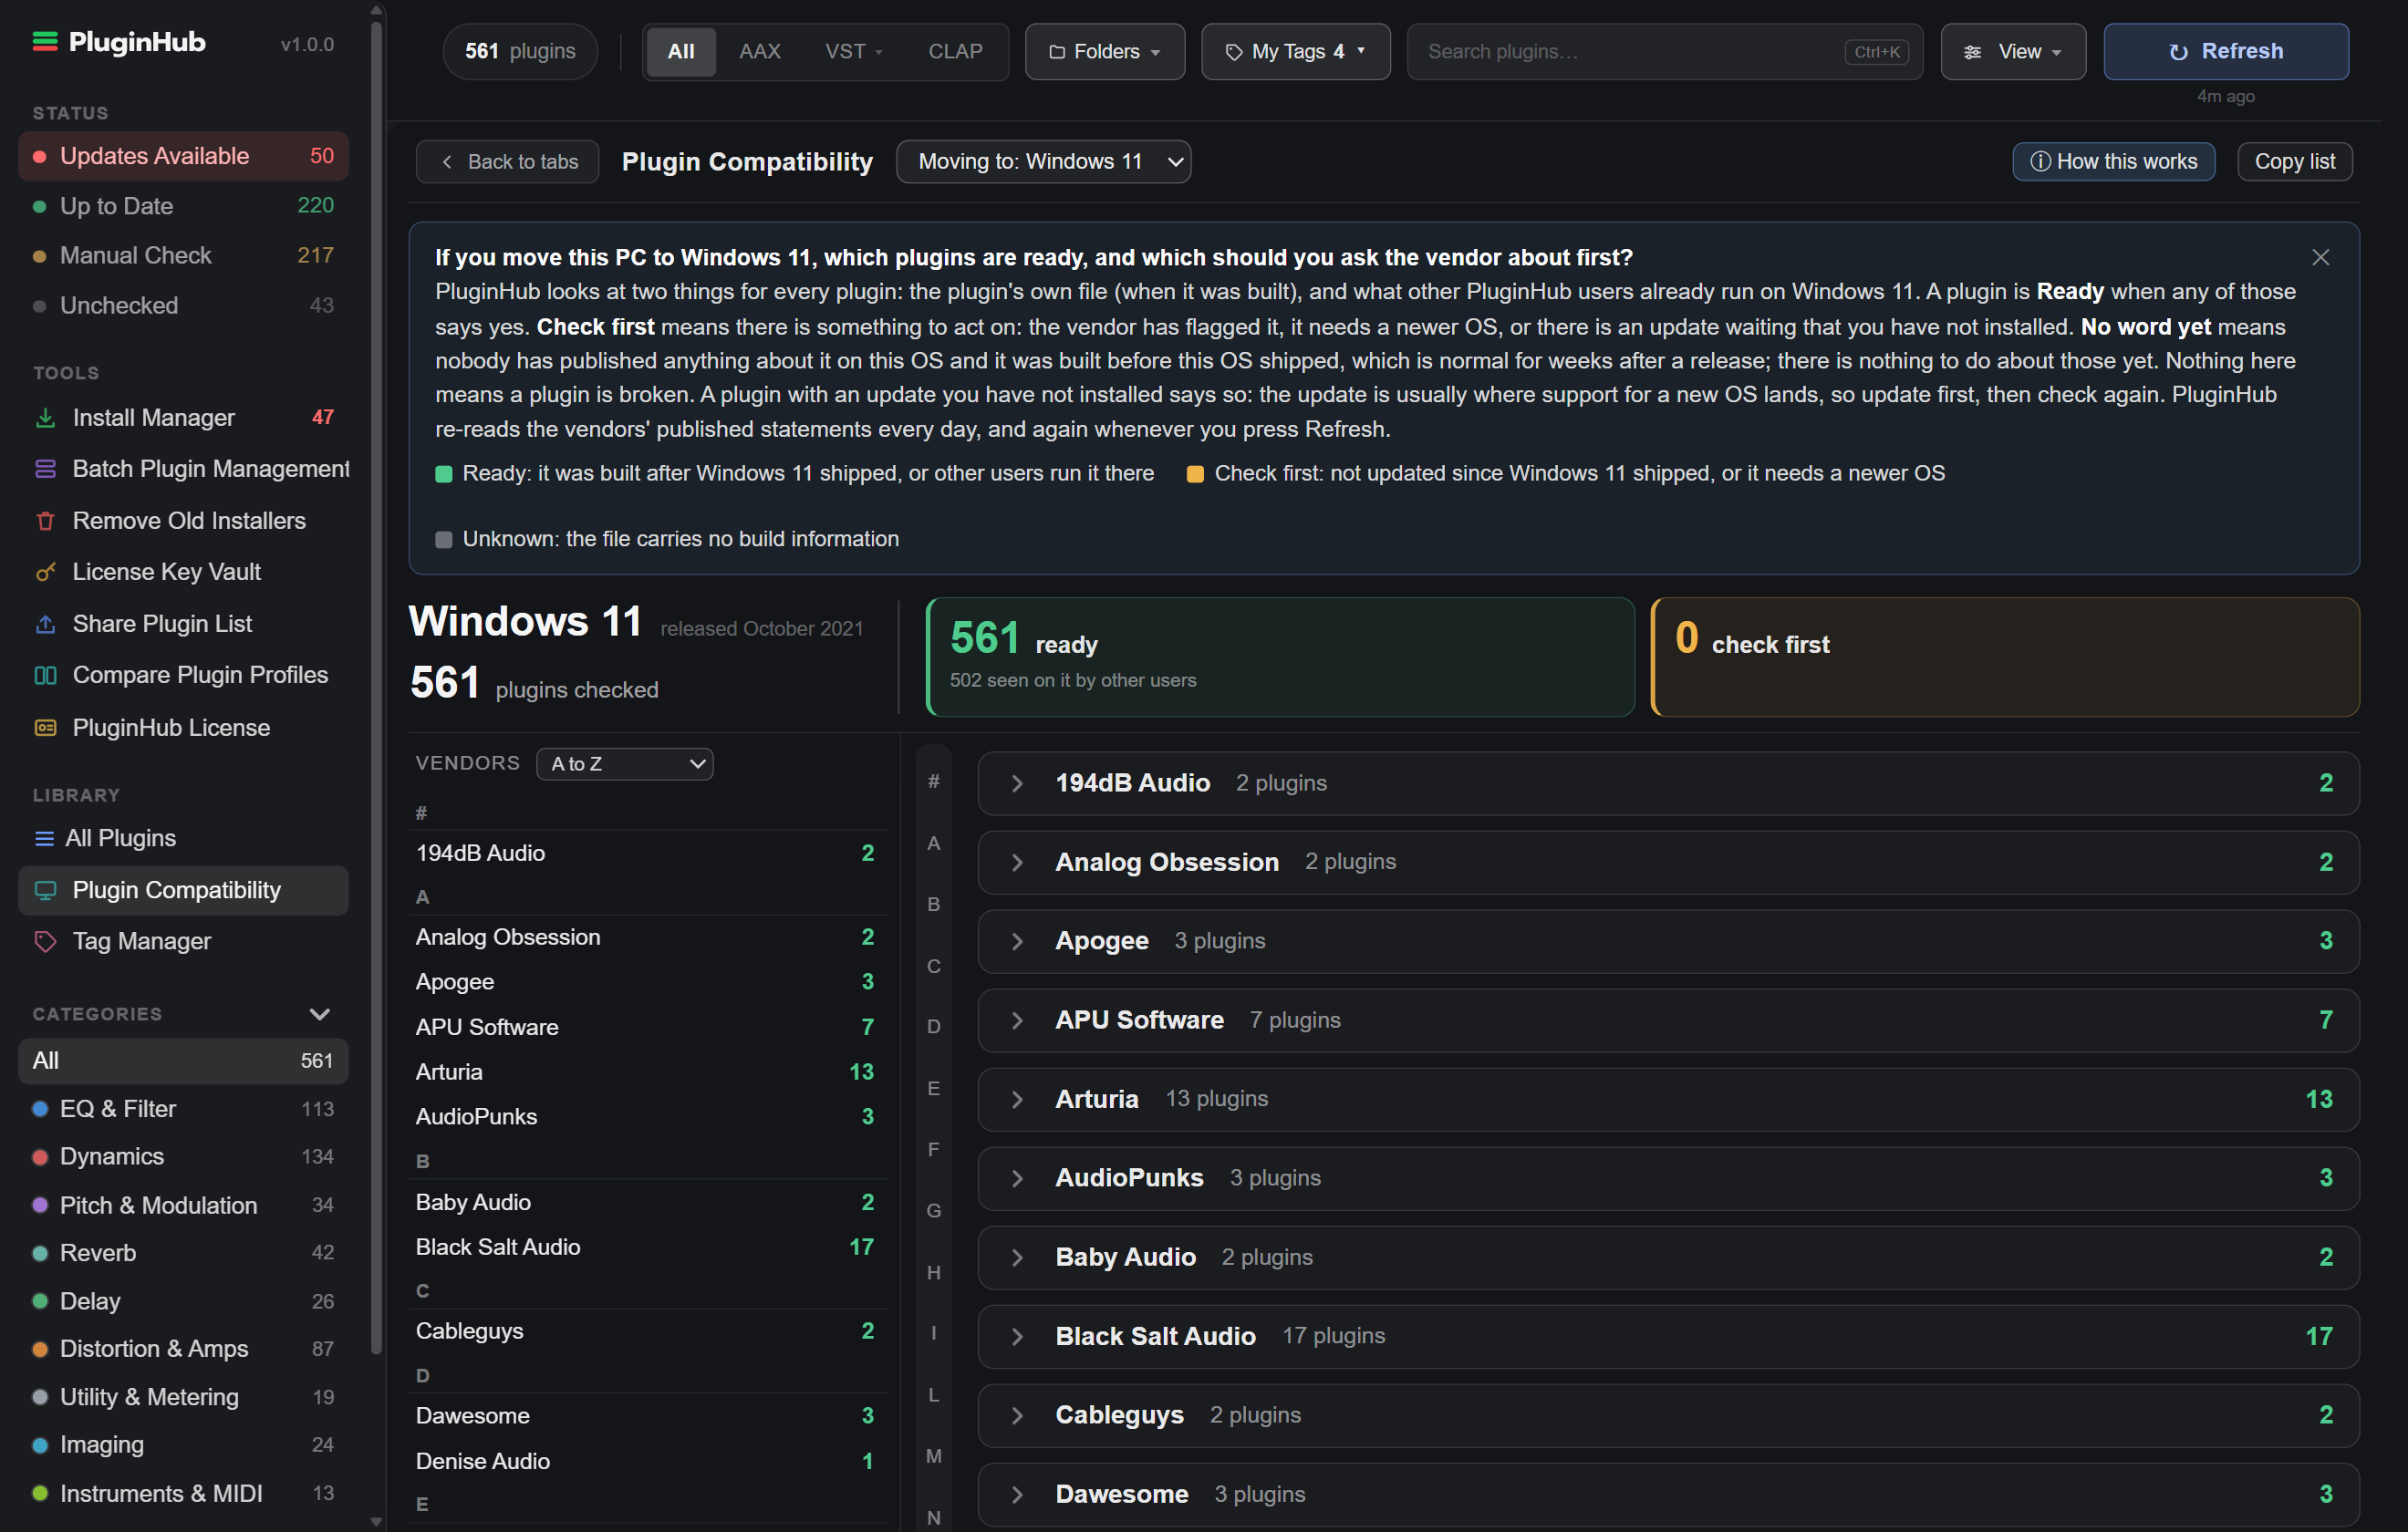The image size is (2408, 1532).
Task: Click the 0 check first card
Action: [2005, 657]
